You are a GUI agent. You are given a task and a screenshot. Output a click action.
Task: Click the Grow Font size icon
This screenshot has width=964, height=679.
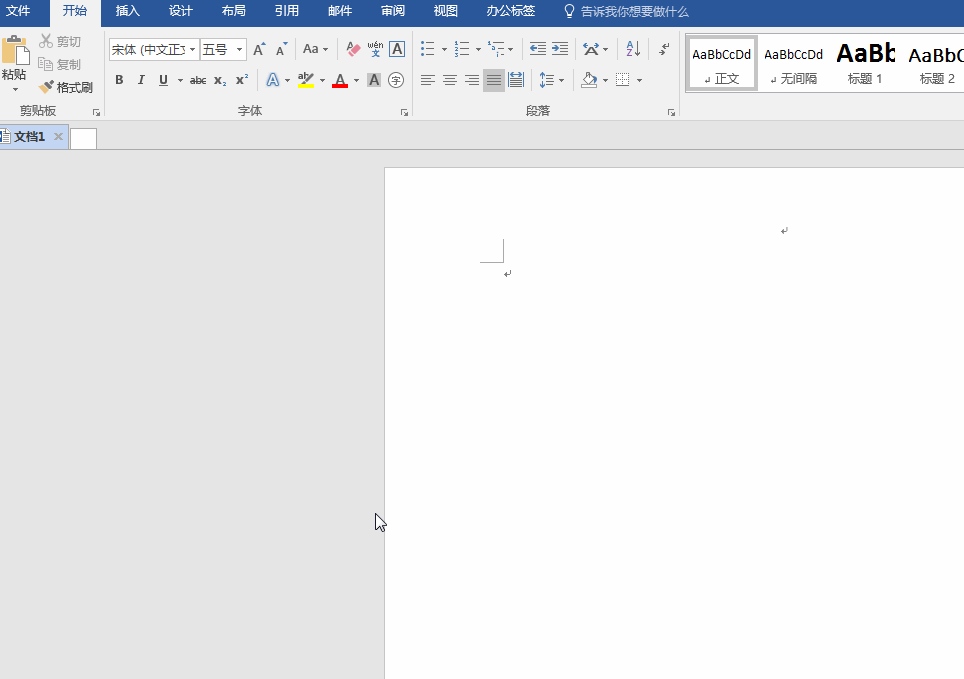tap(259, 49)
